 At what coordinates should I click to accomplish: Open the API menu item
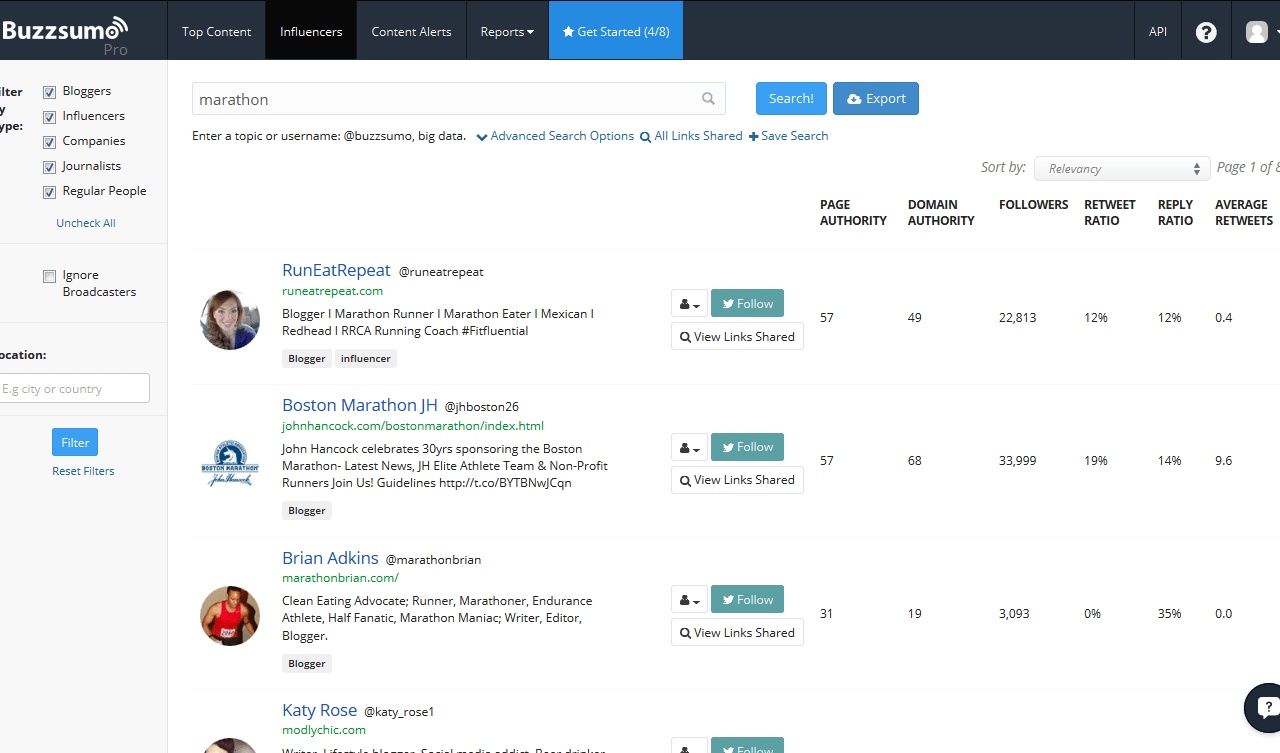[x=1158, y=32]
